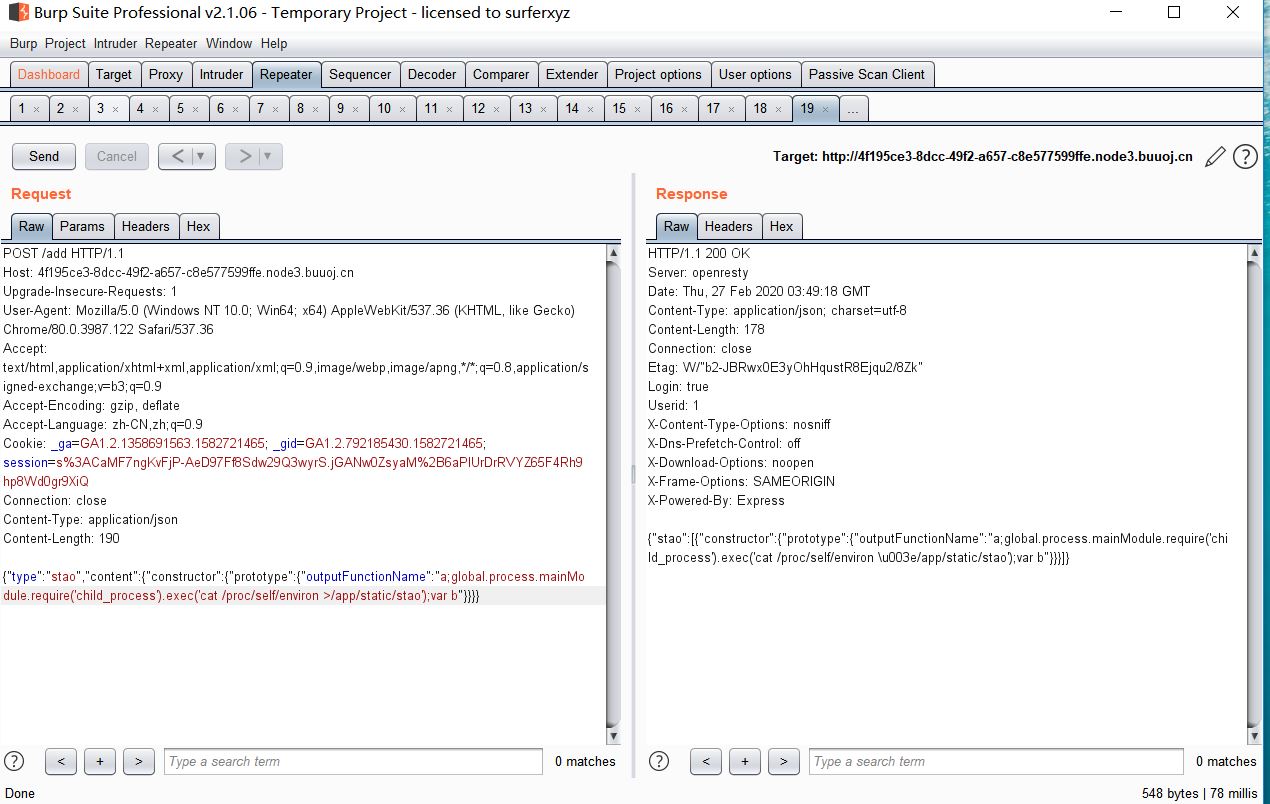Select the Raw view of the Response
1270x804 pixels.
click(677, 226)
